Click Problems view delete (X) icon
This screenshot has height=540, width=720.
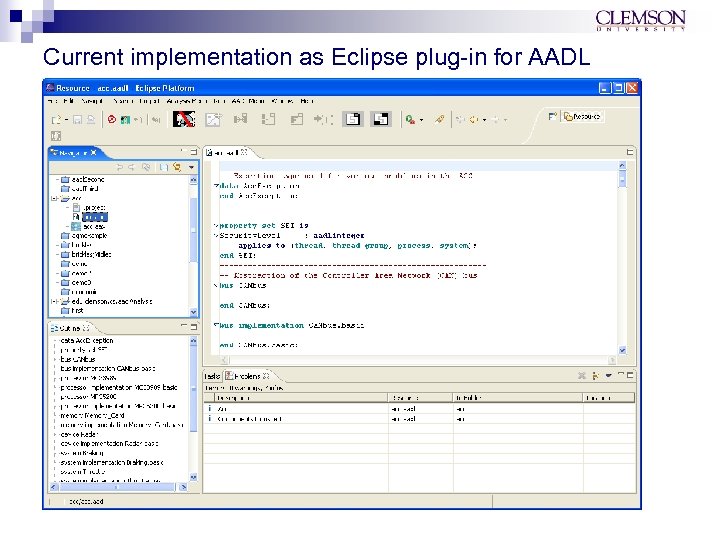point(581,376)
